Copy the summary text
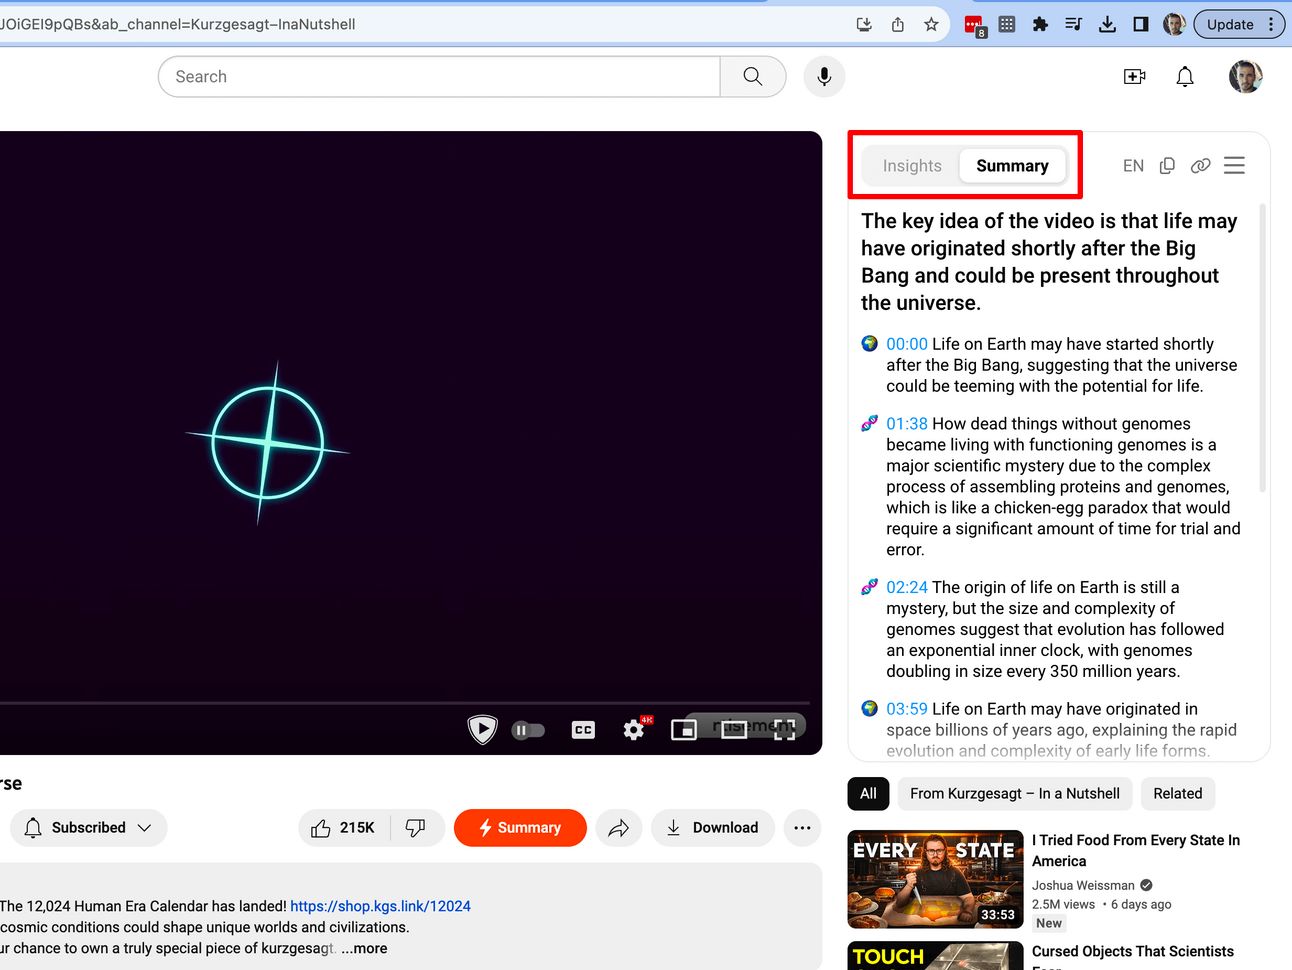This screenshot has width=1292, height=970. point(1167,166)
